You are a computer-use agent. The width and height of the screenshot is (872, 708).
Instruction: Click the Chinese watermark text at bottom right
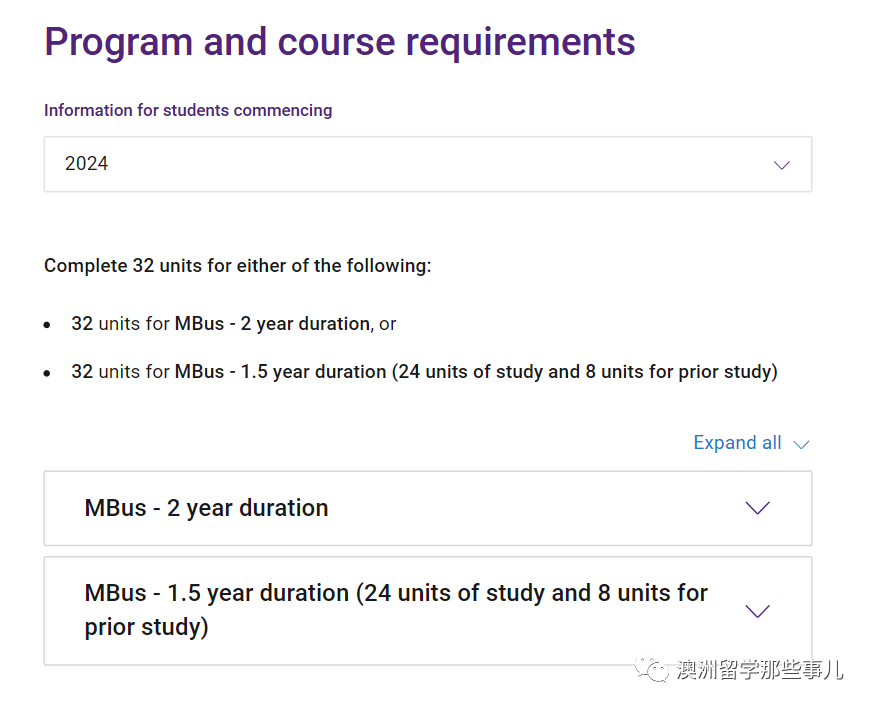[x=760, y=670]
